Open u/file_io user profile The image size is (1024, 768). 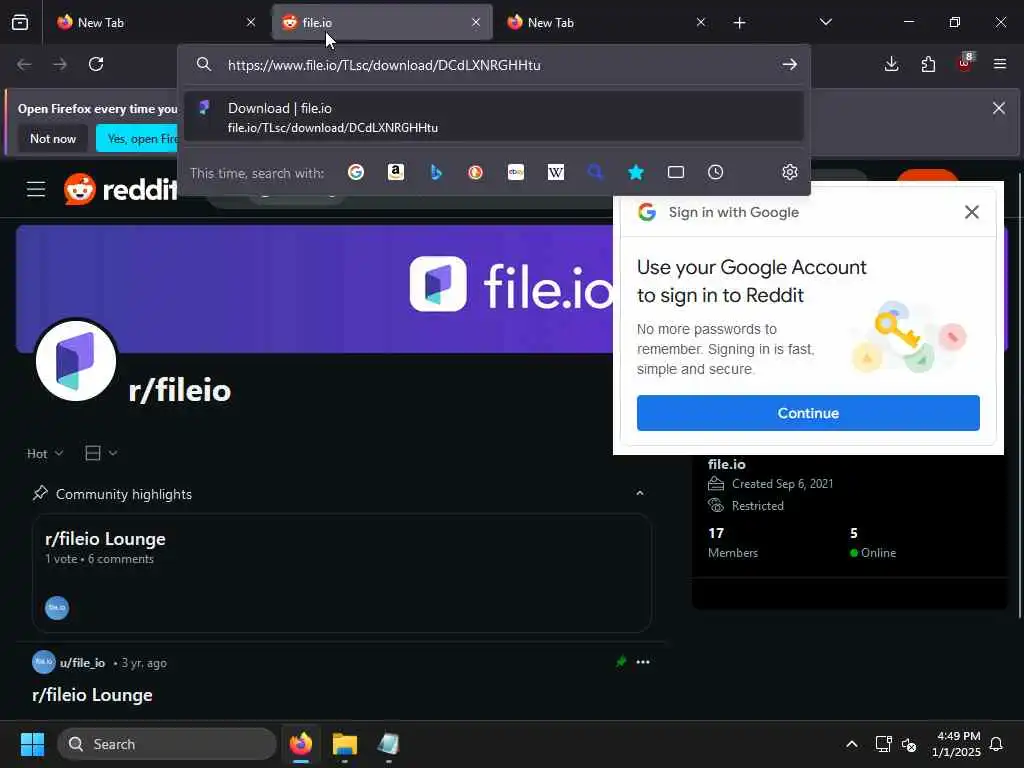[x=82, y=663]
